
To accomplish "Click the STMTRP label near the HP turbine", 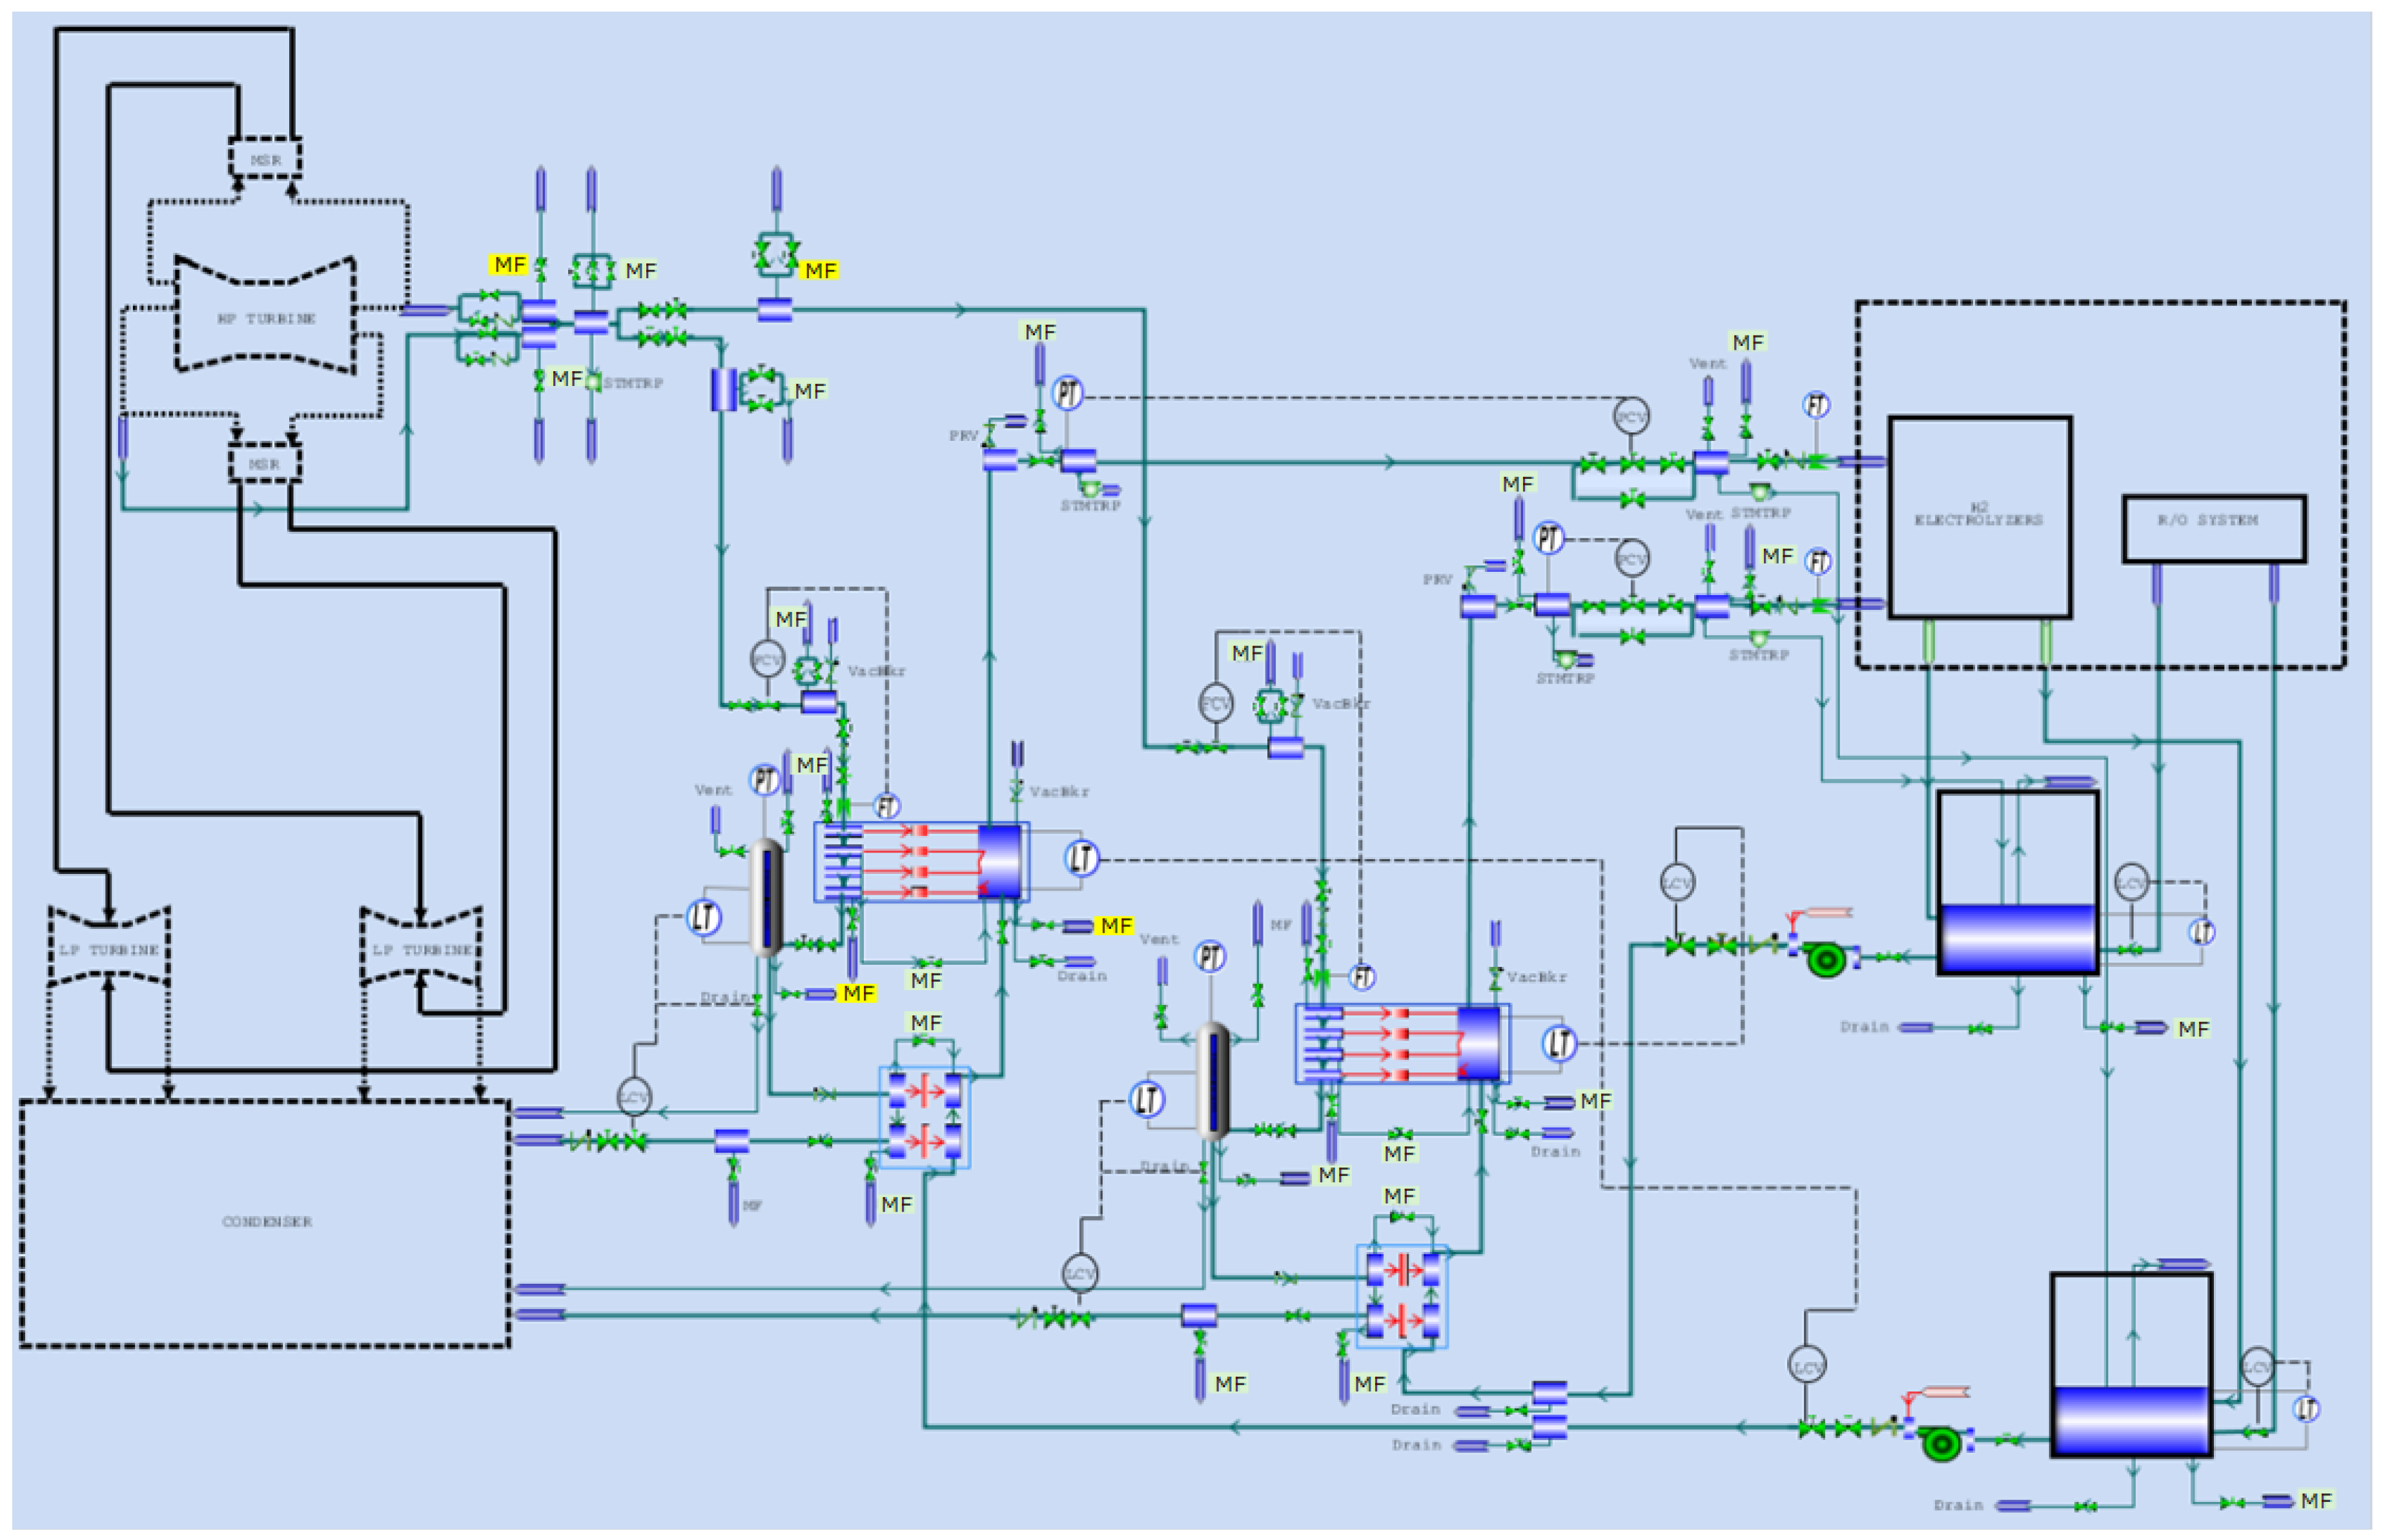I will [632, 383].
